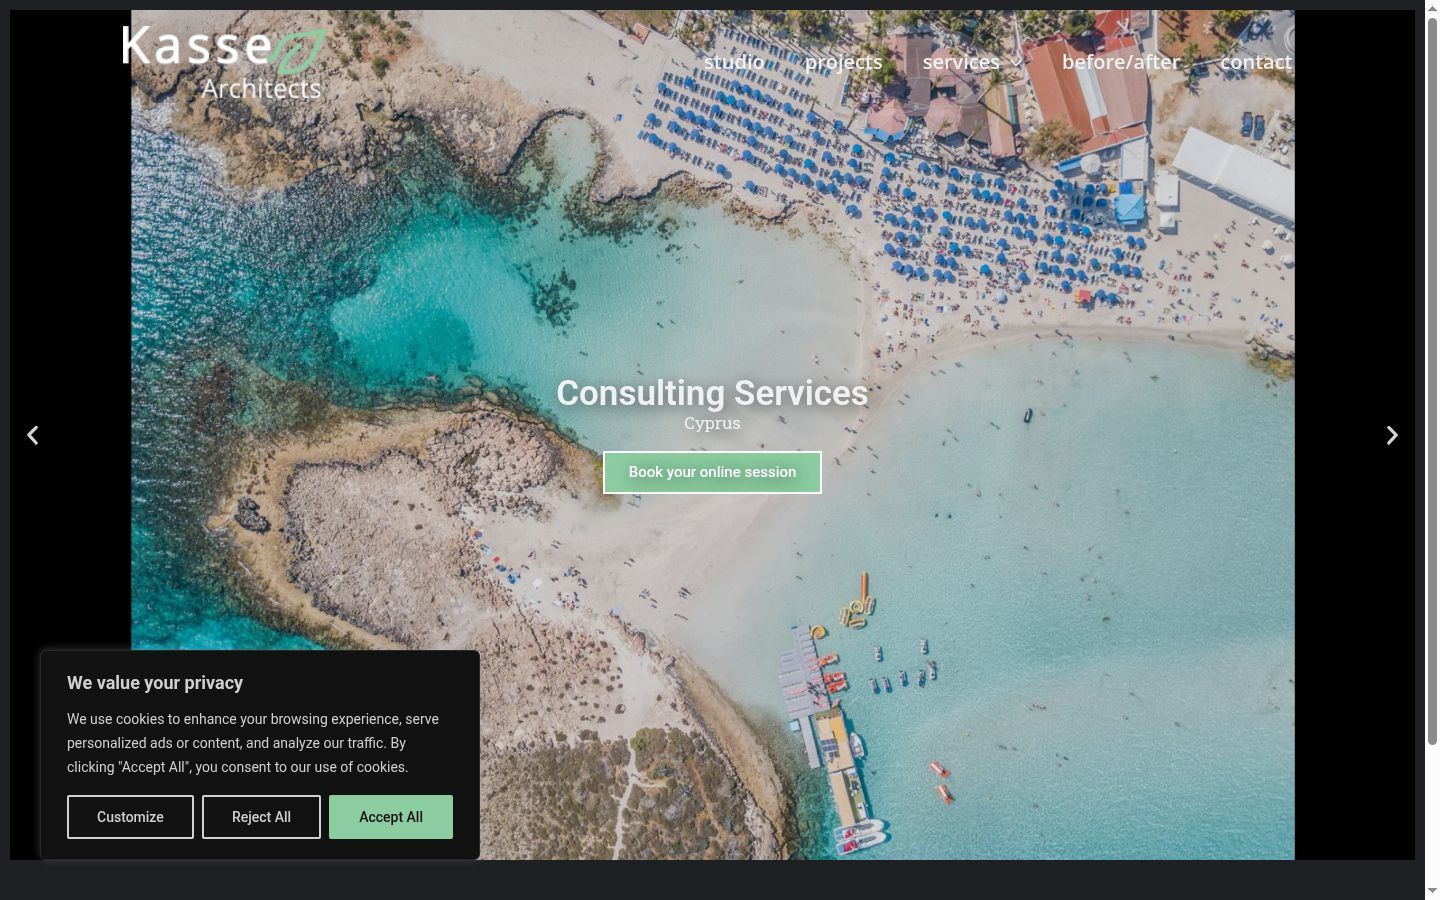Click the Cyprus slide subtitle
1440x900 pixels.
(x=712, y=423)
